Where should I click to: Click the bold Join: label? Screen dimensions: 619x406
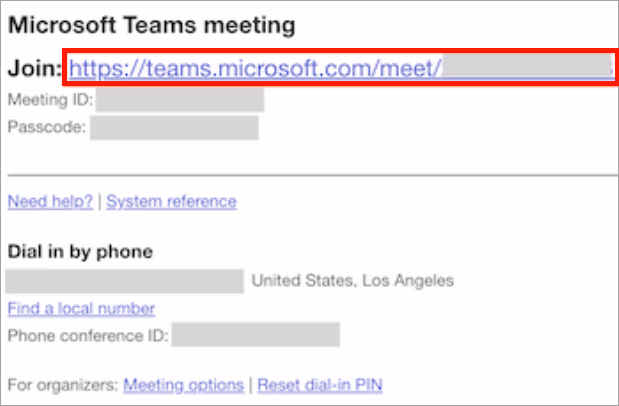[35, 69]
